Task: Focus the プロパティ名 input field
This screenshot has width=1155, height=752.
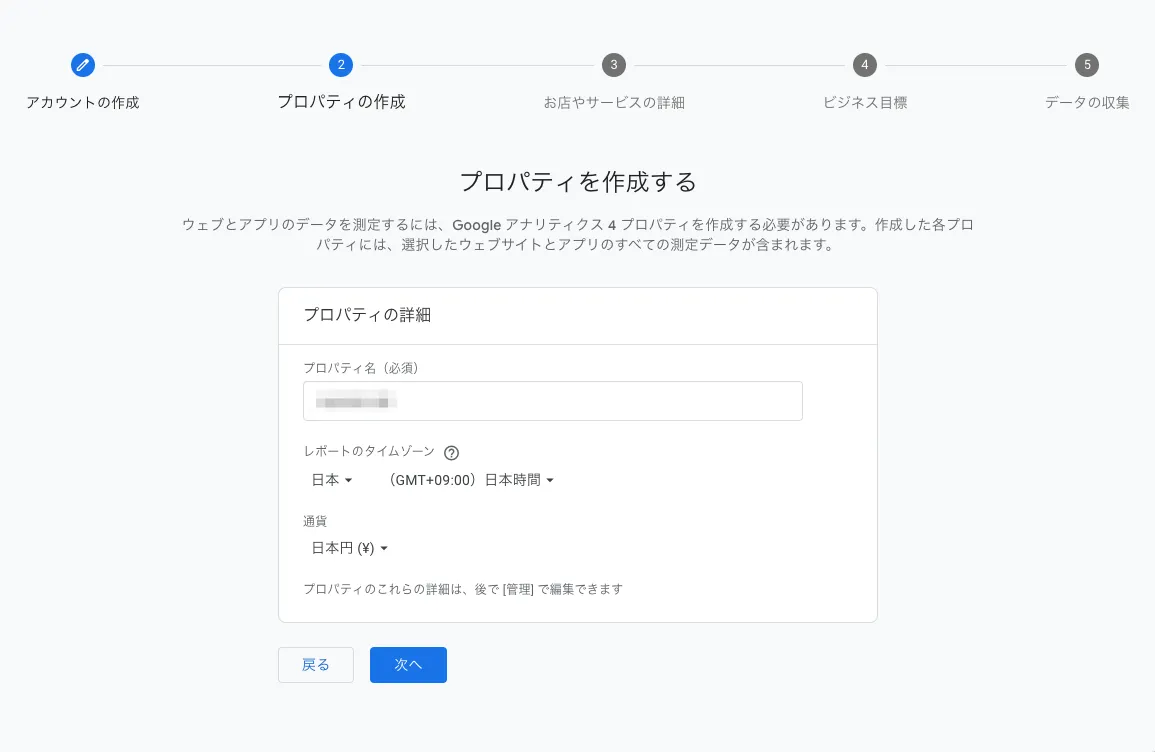Action: coord(552,401)
